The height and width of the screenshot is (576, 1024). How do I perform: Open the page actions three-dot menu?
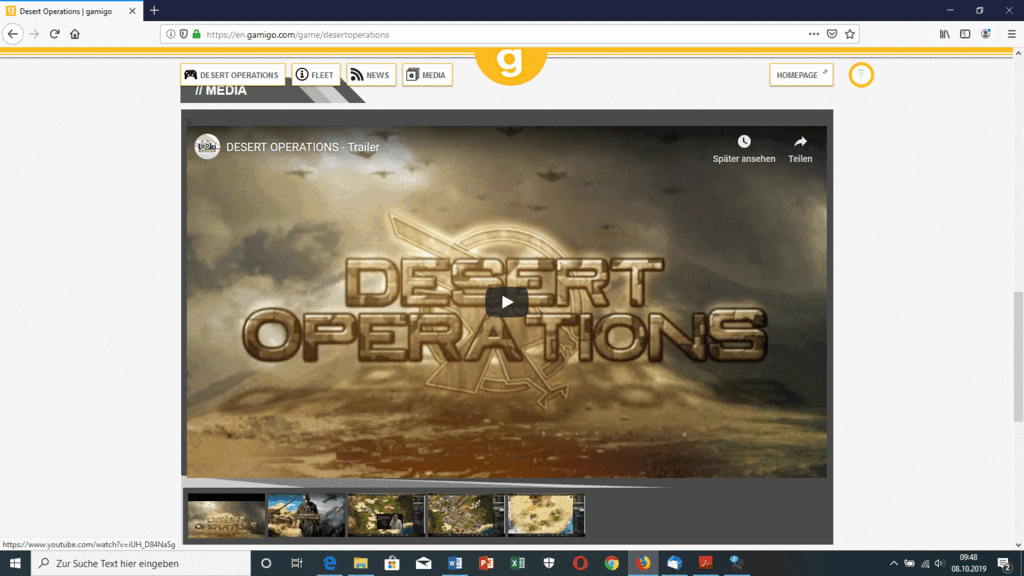click(x=814, y=34)
